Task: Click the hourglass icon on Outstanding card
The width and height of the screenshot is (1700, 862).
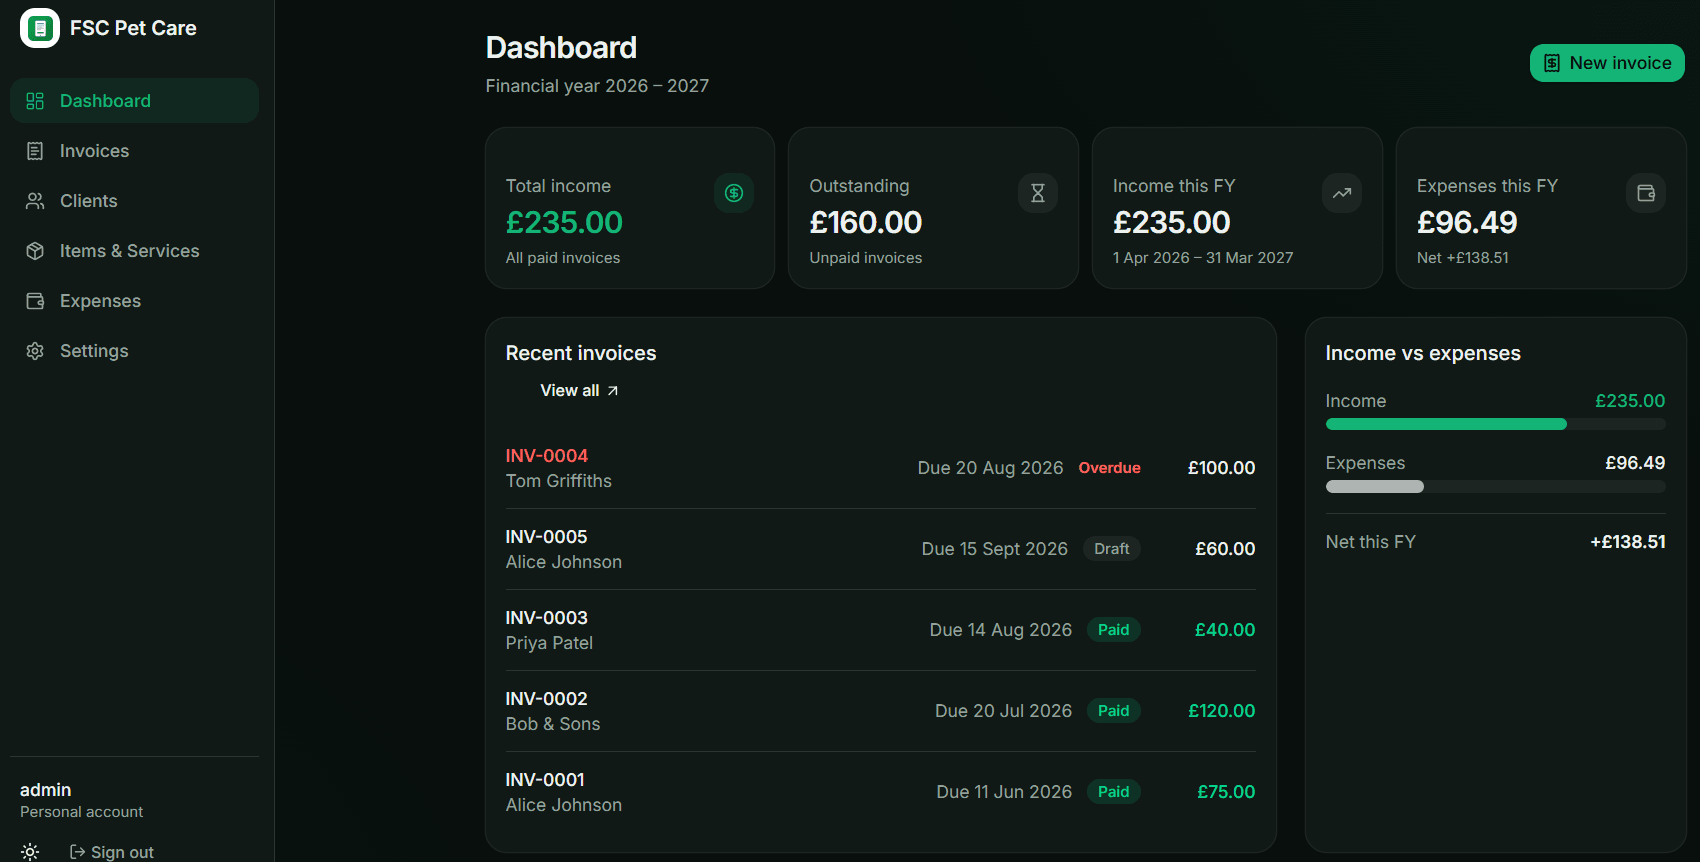Action: click(x=1038, y=193)
